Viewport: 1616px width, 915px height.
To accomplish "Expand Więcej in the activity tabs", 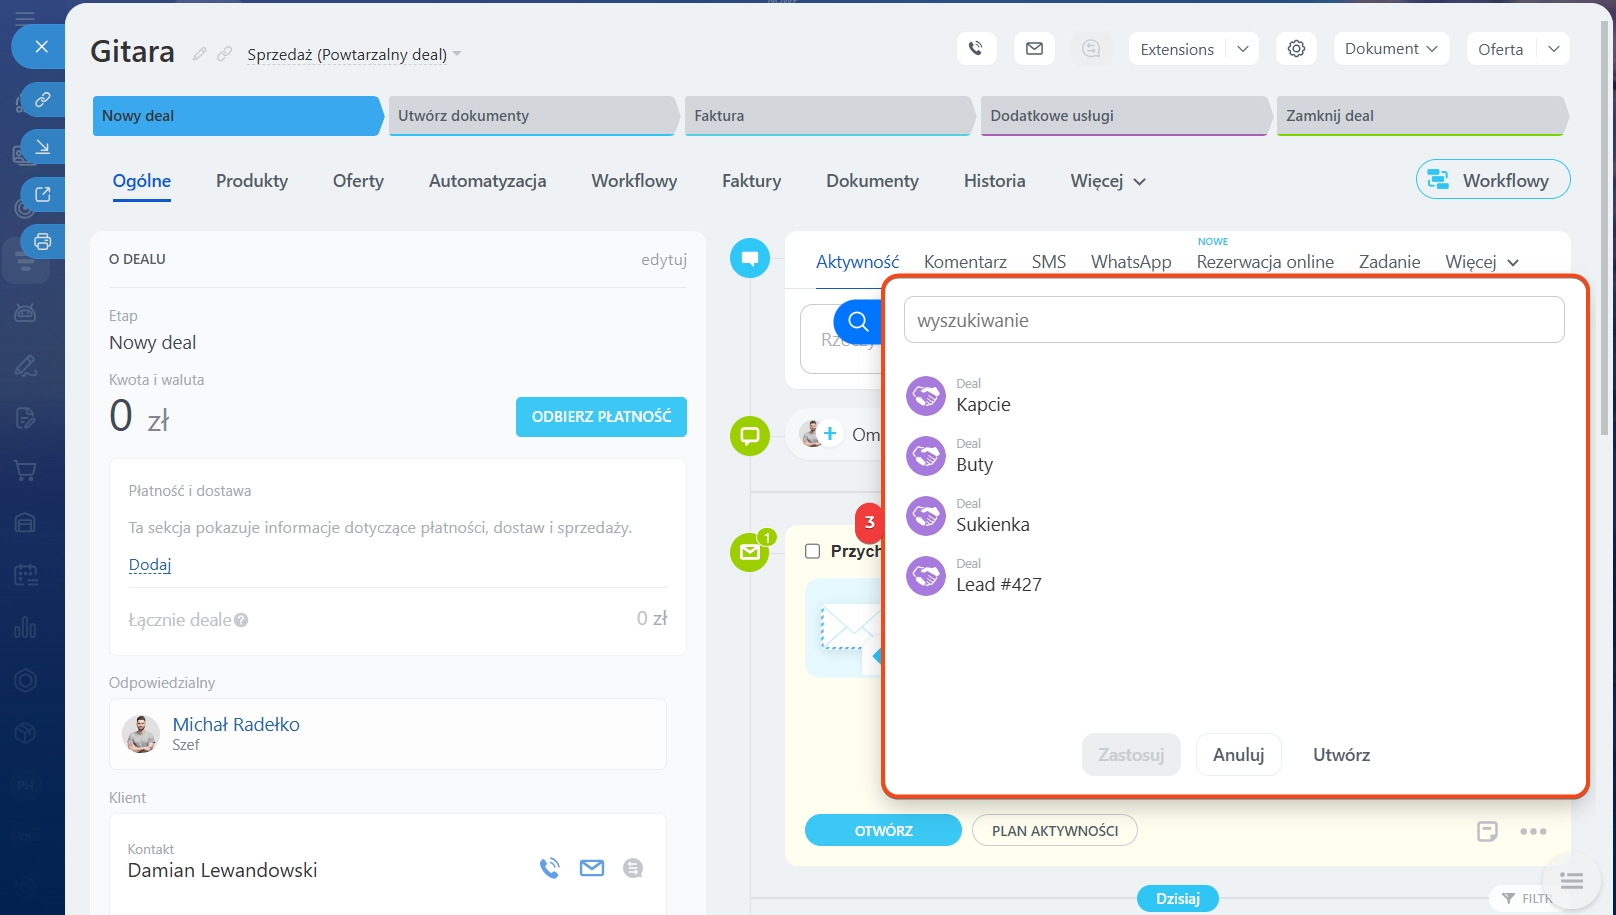I will coord(1482,262).
